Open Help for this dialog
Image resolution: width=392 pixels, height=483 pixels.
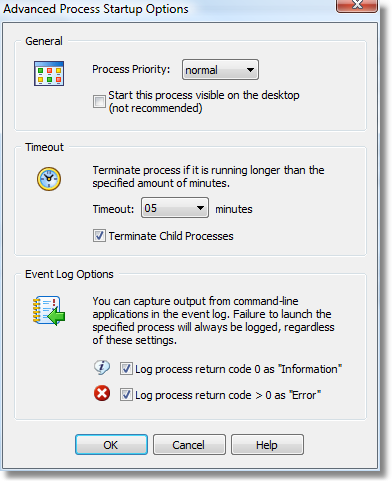coord(267,445)
